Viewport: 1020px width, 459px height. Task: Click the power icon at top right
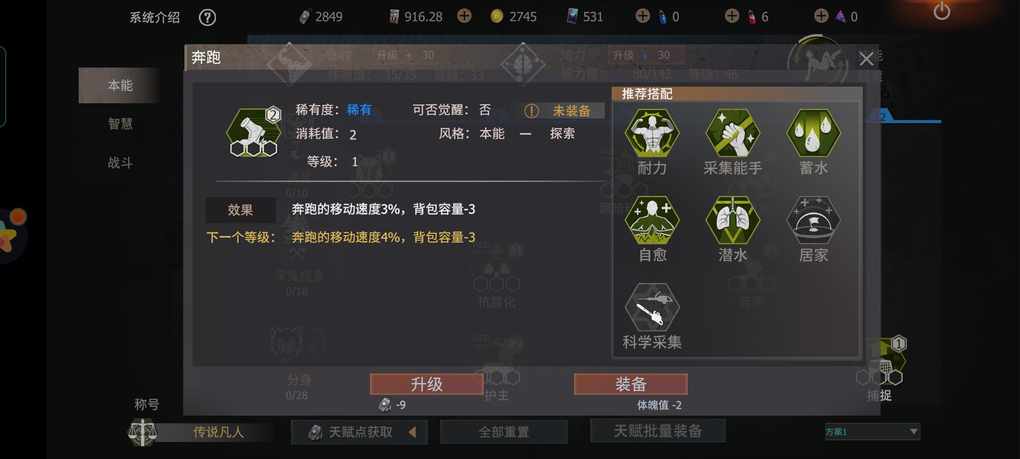pos(941,11)
